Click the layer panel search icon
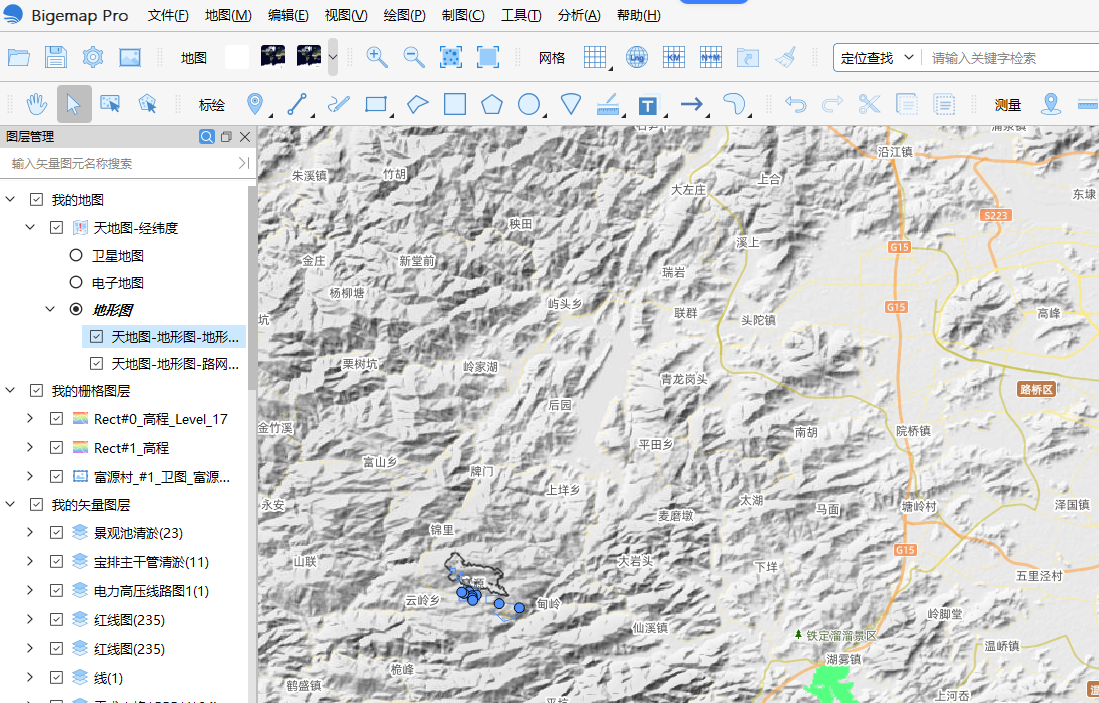1099x703 pixels. pyautogui.click(x=207, y=137)
